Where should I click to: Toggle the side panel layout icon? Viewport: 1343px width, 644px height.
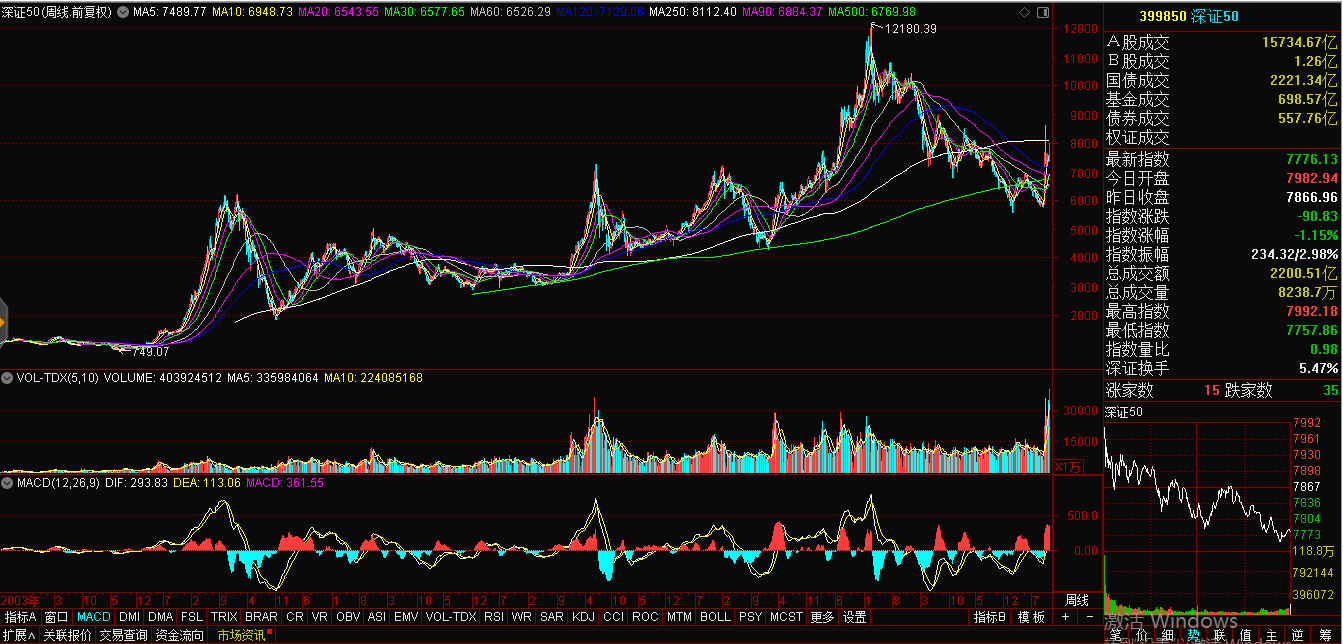[x=1040, y=12]
